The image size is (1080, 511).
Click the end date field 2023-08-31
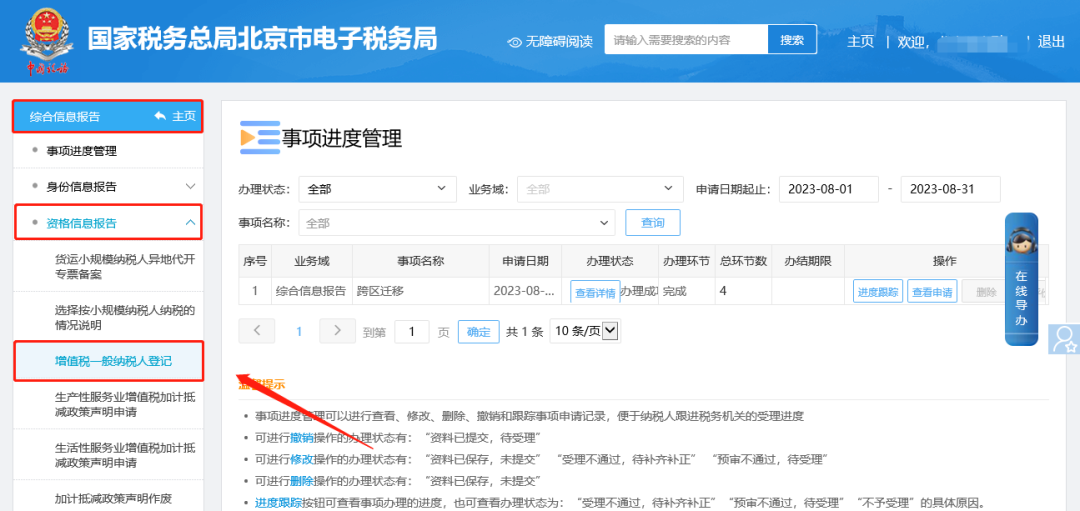[951, 189]
